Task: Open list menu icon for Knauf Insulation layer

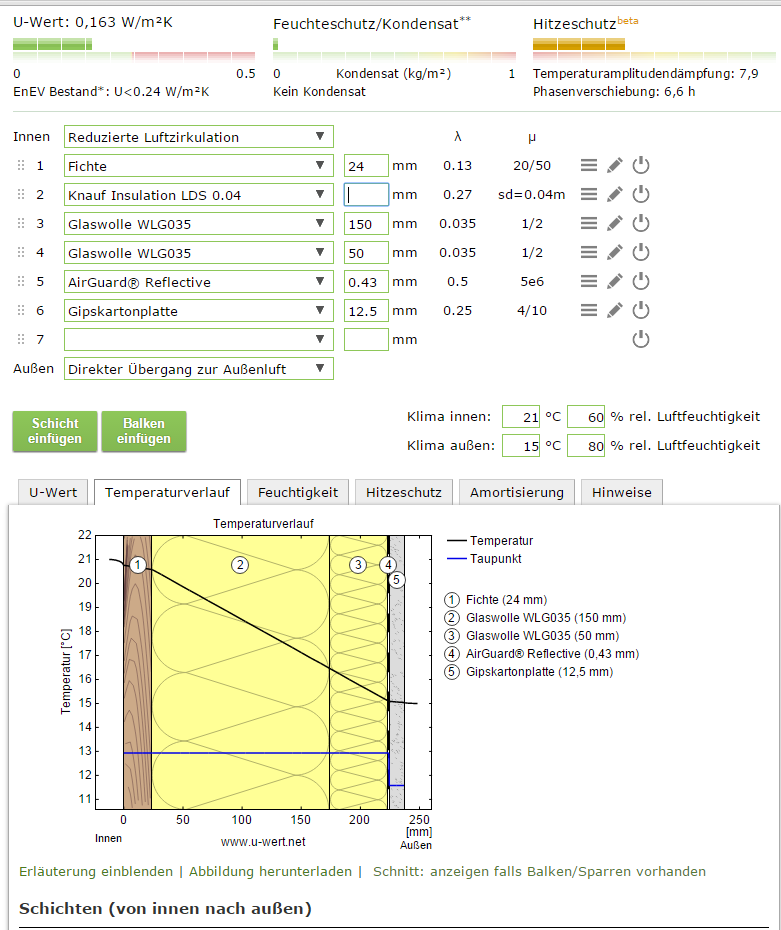Action: [x=590, y=195]
